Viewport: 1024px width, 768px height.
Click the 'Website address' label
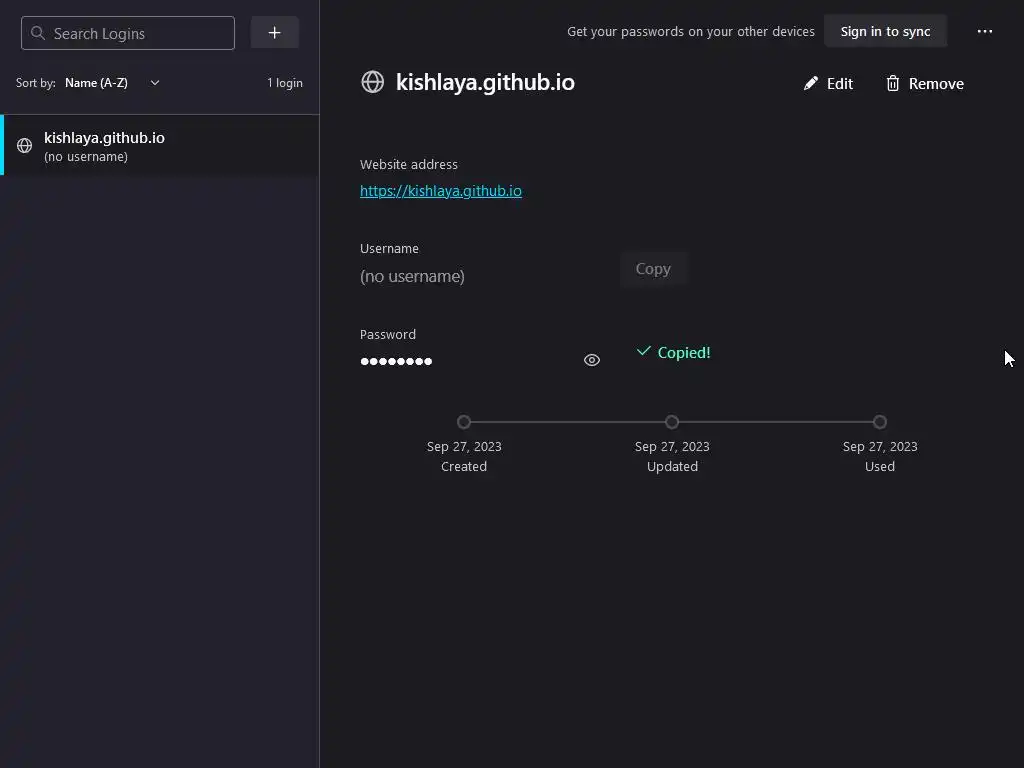click(x=409, y=165)
